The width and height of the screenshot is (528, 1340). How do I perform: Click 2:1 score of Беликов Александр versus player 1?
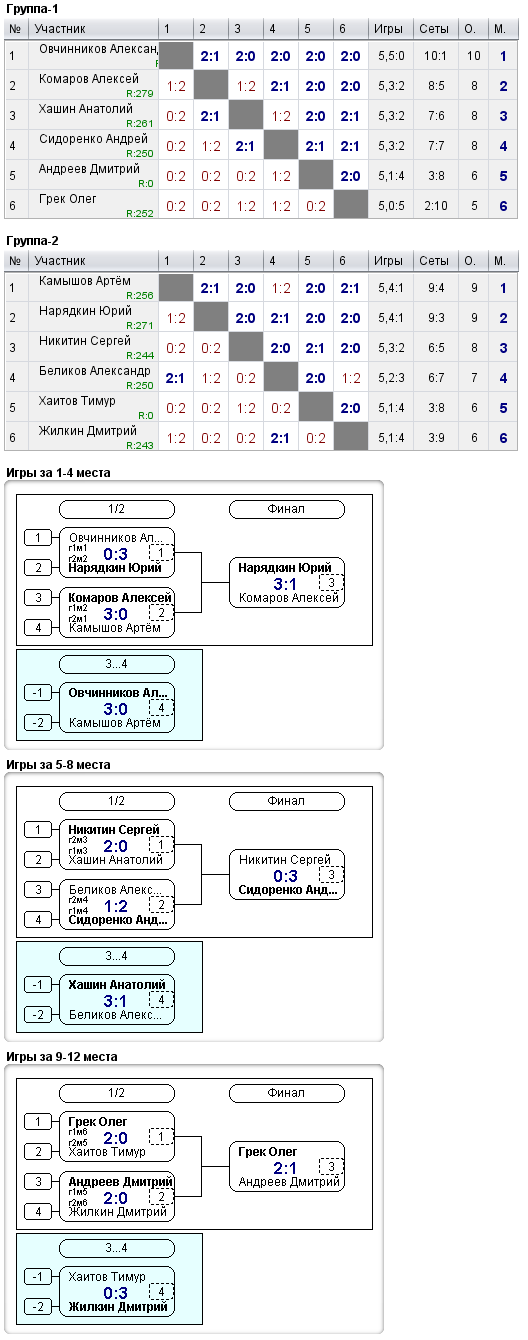click(176, 378)
